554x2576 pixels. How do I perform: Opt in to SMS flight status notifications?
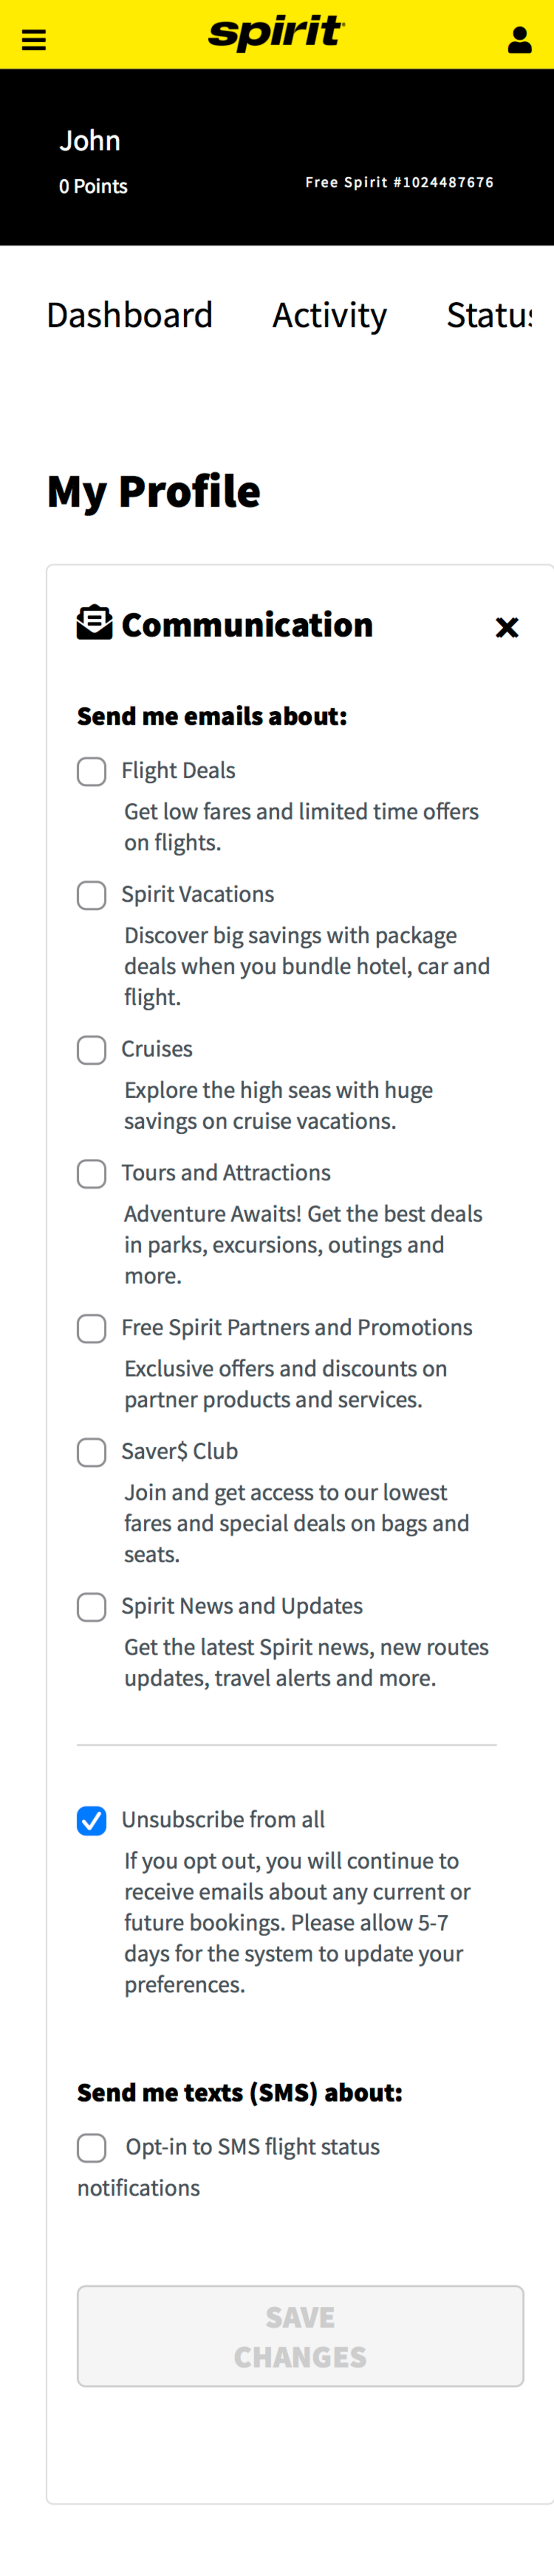(x=92, y=2147)
